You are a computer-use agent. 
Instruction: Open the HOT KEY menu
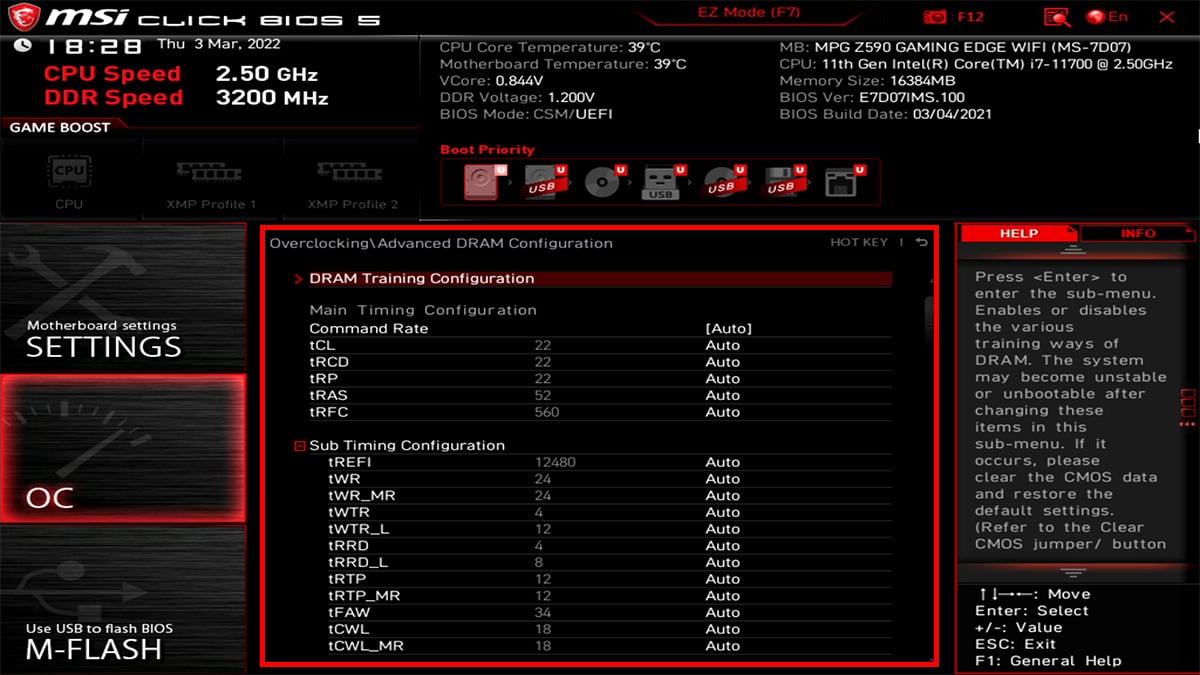[858, 243]
